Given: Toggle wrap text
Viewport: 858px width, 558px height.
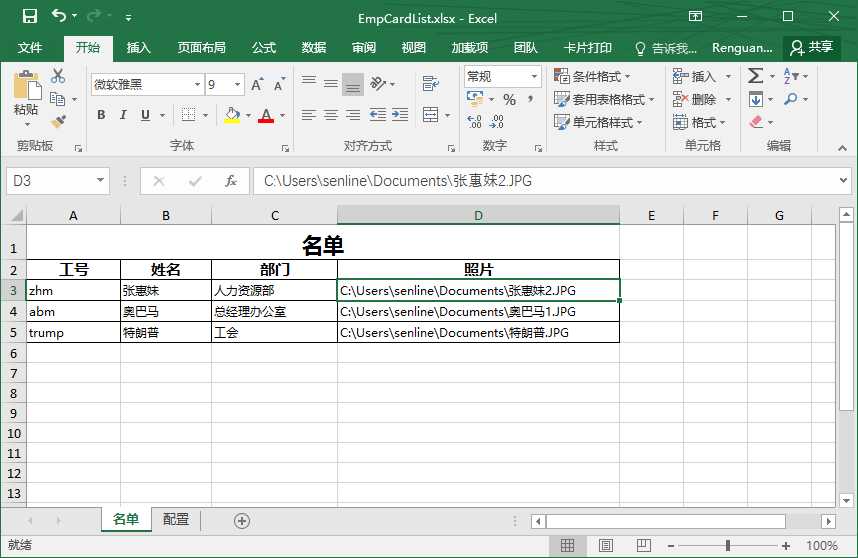Looking at the screenshot, I should pyautogui.click(x=431, y=84).
